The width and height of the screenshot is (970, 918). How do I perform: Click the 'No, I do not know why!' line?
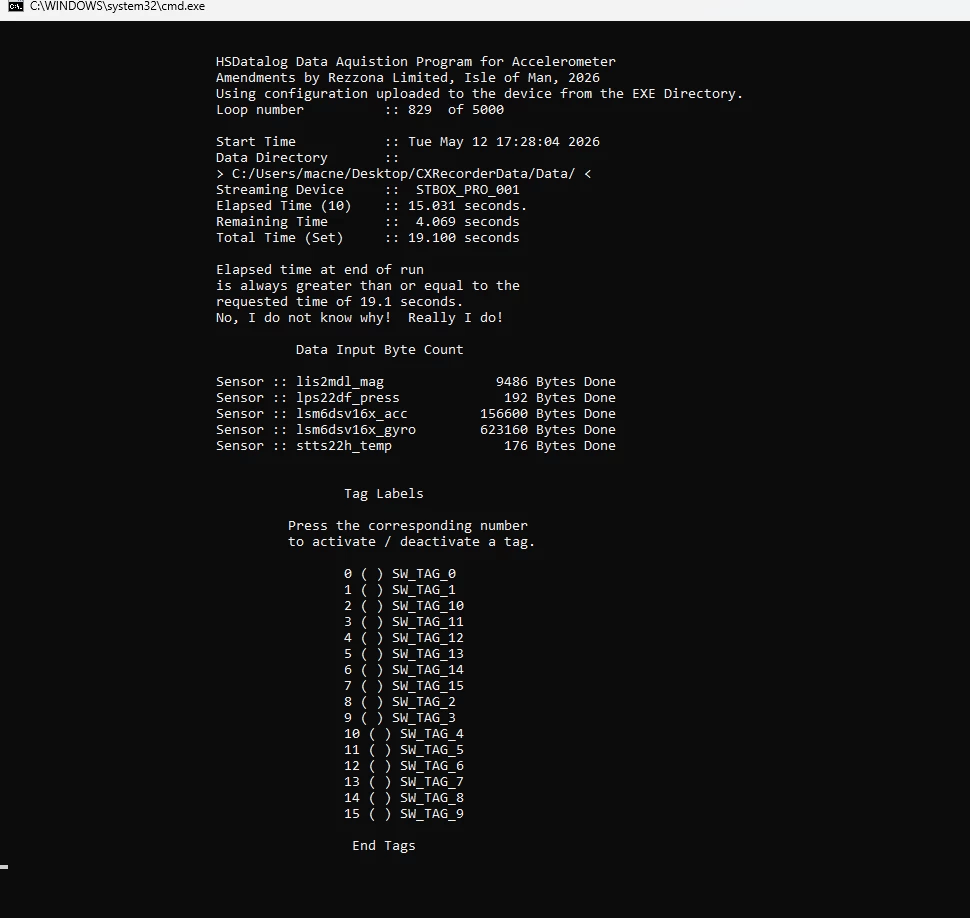pyautogui.click(x=359, y=318)
